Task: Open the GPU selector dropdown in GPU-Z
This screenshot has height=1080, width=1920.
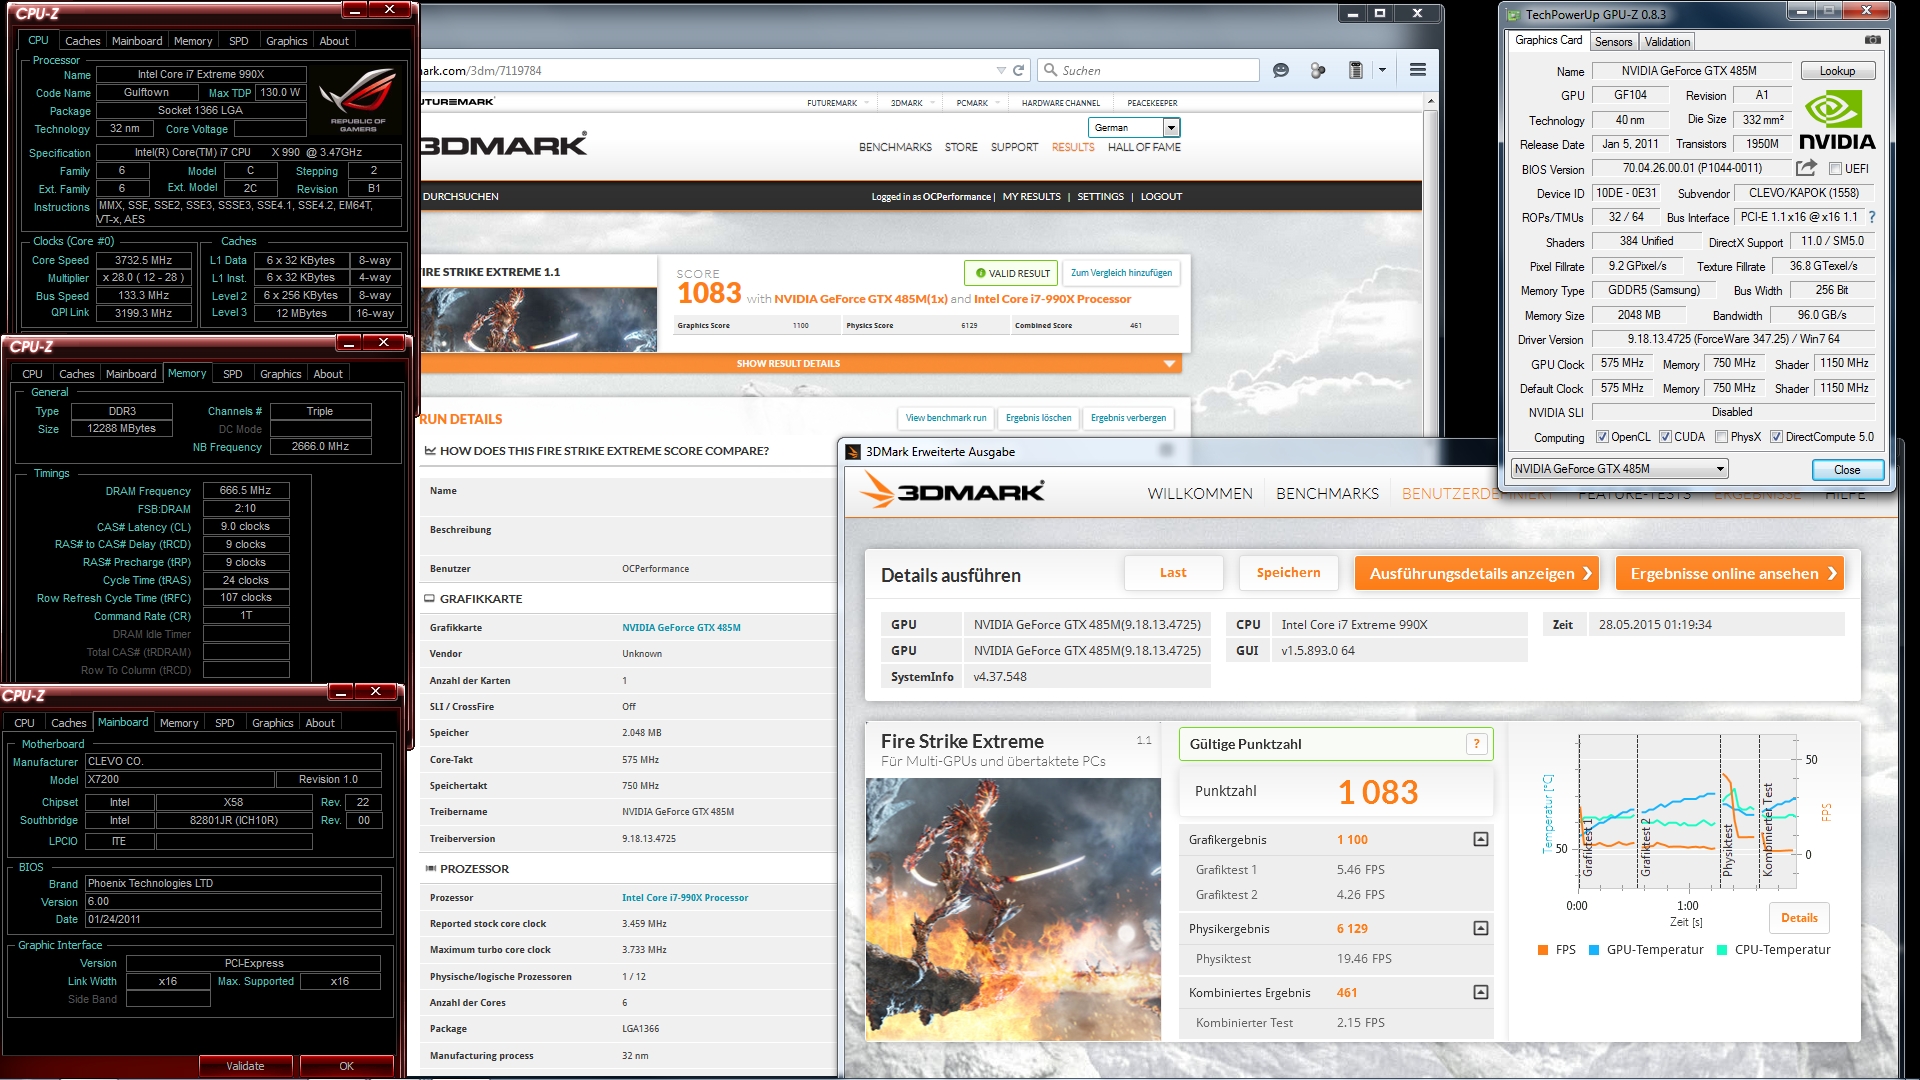Action: pos(1619,468)
